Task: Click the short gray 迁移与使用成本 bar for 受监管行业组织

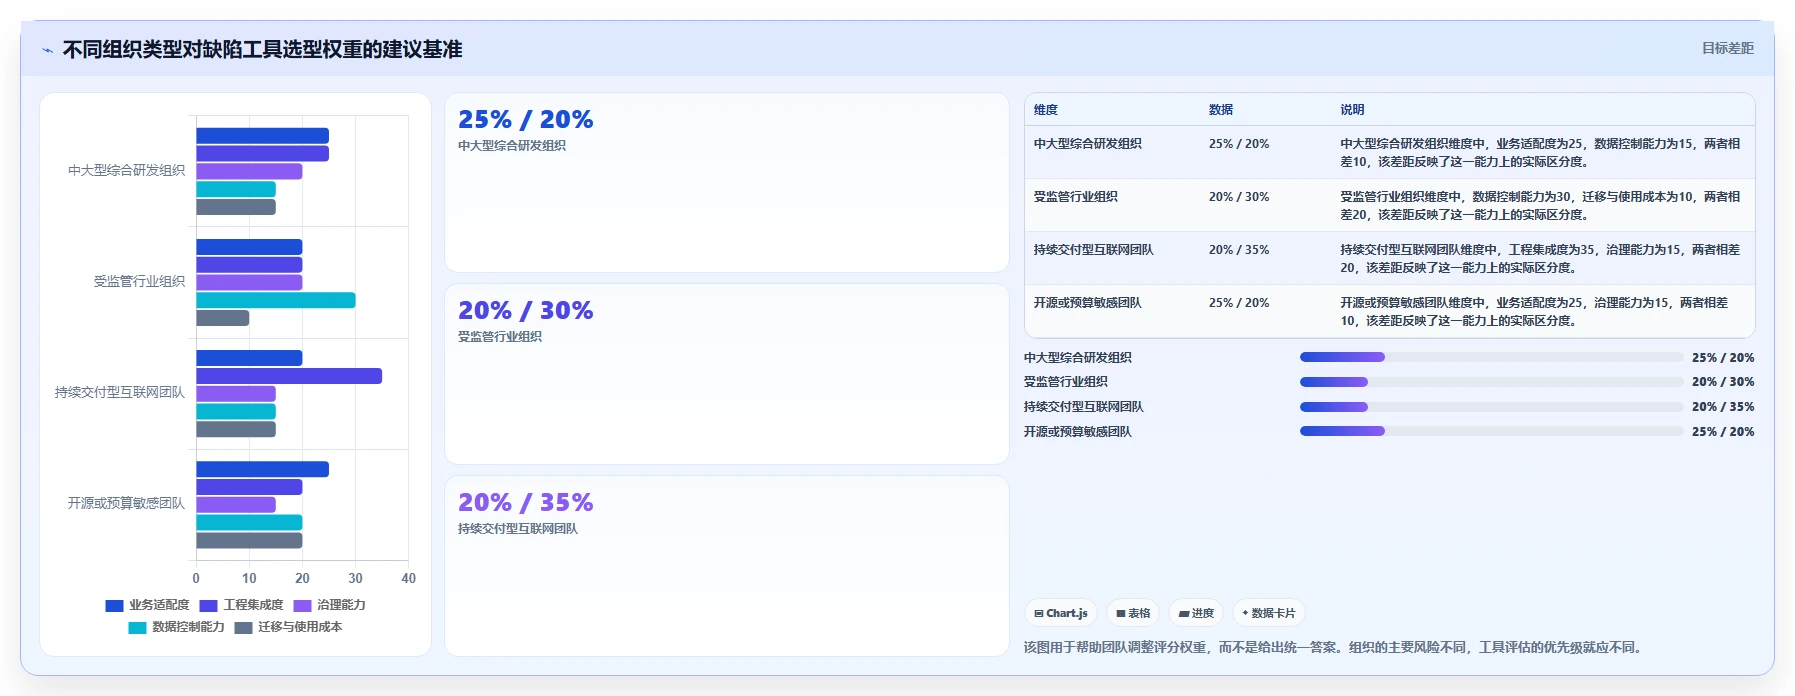Action: (223, 318)
